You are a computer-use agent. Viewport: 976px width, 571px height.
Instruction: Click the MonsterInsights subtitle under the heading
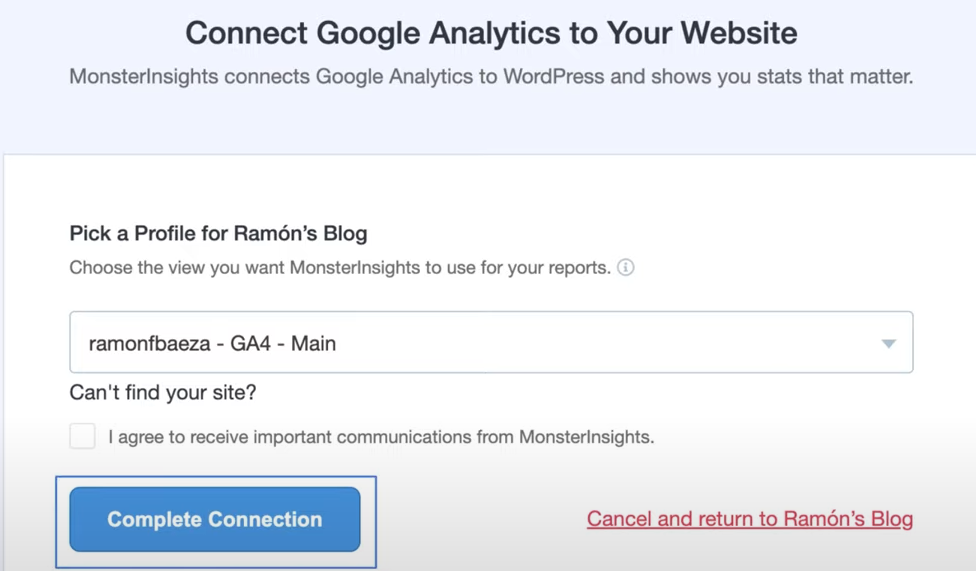pyautogui.click(x=491, y=77)
